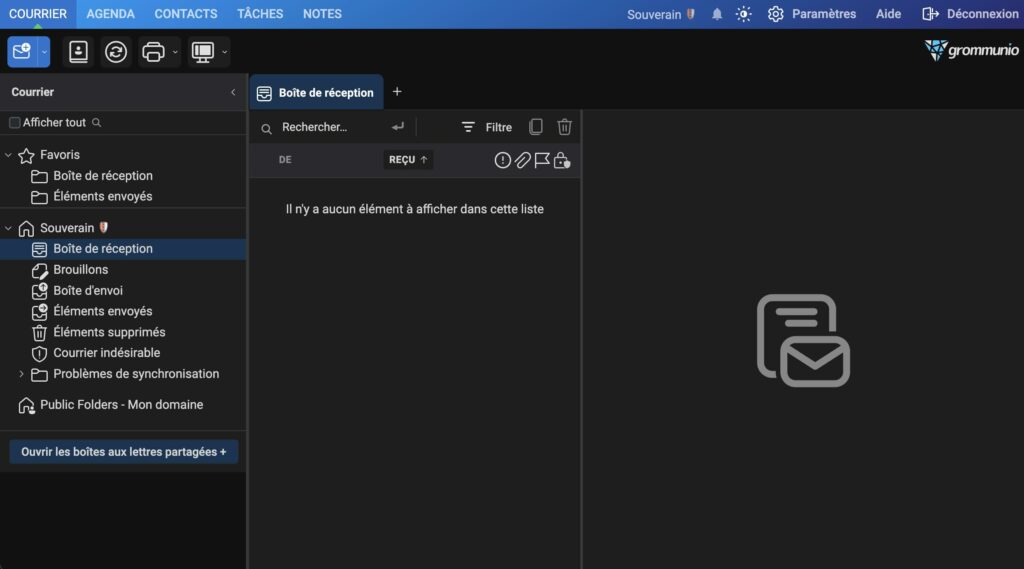Click the Public Folders home icon

(x=26, y=406)
